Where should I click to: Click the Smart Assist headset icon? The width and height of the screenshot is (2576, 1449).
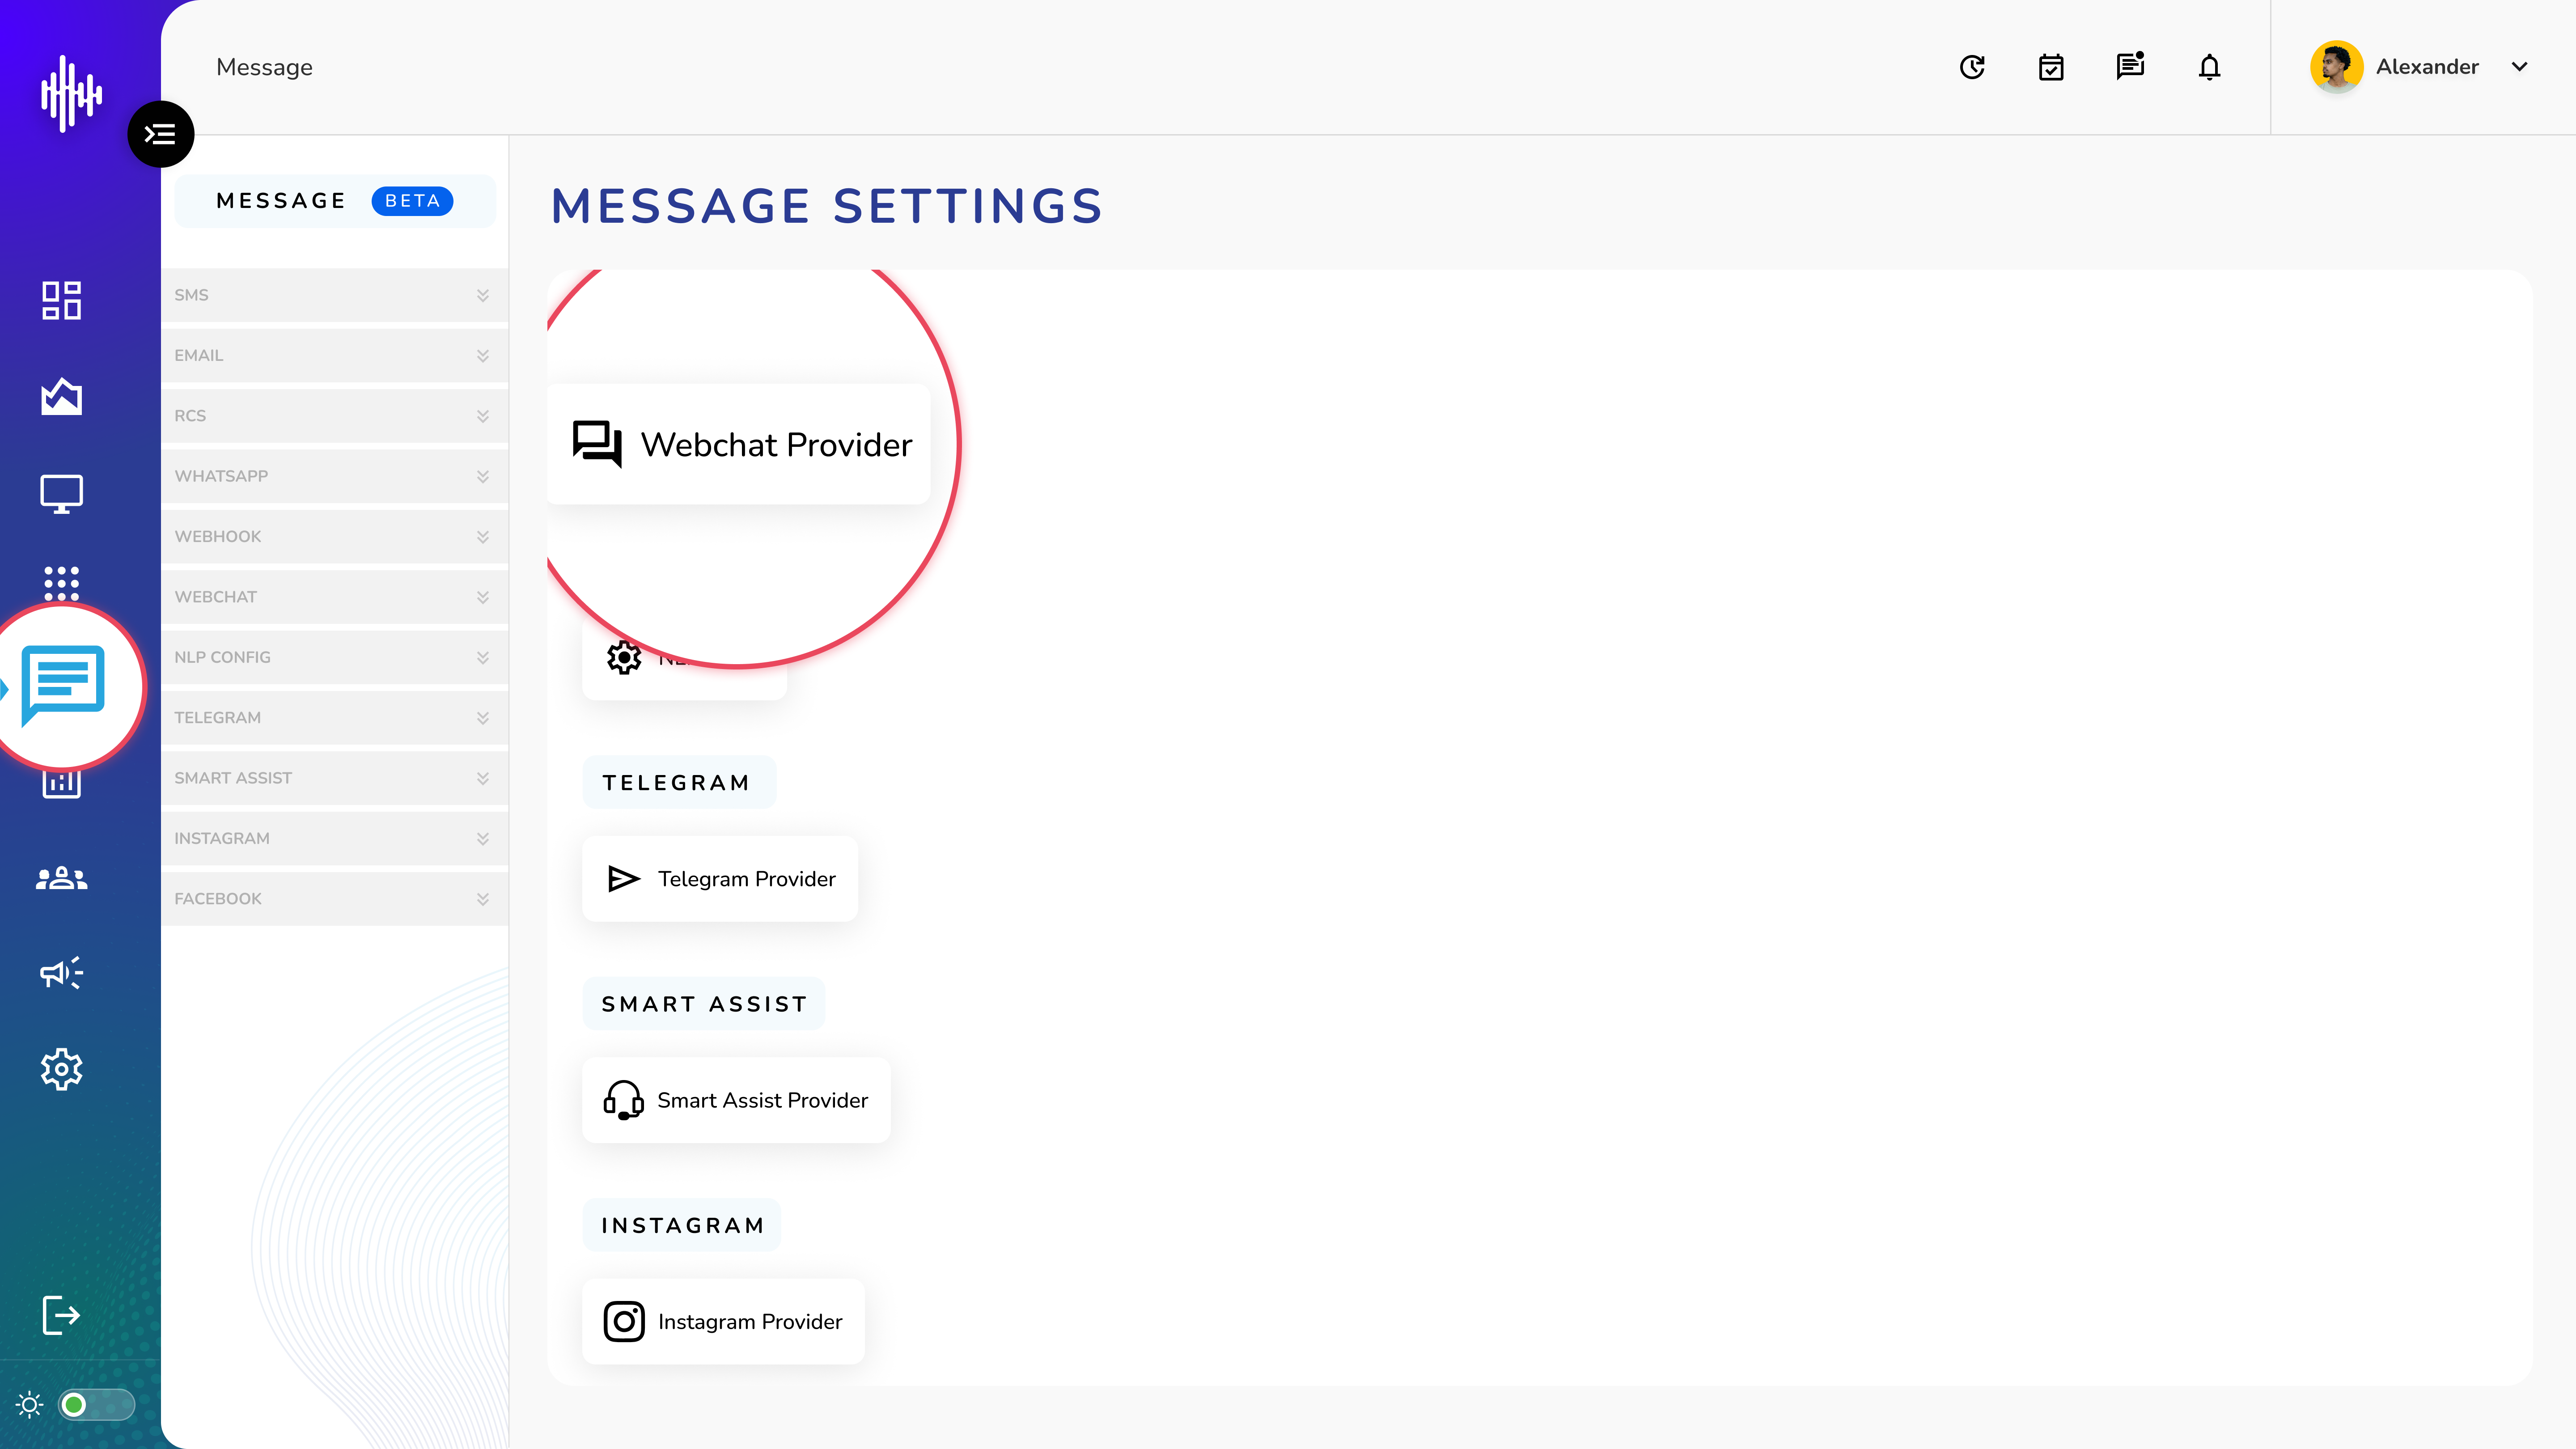(623, 1100)
